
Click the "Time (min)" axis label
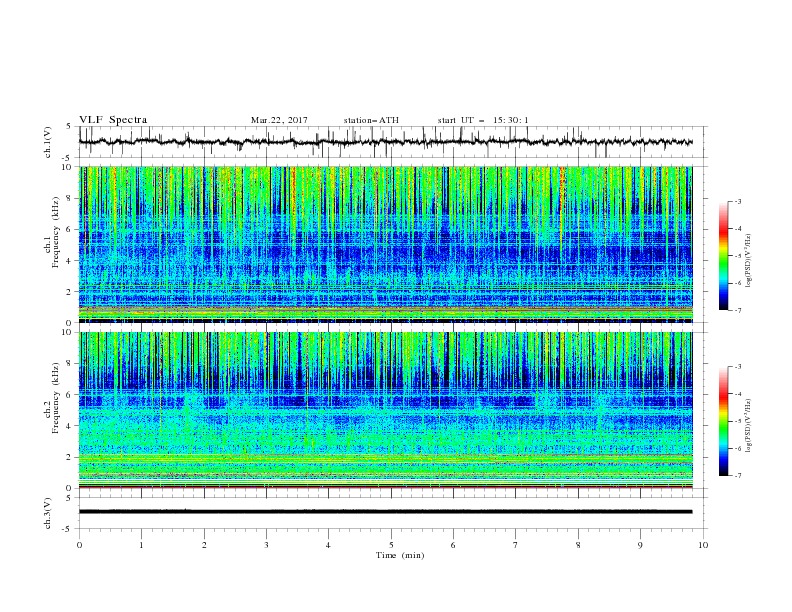pos(400,555)
